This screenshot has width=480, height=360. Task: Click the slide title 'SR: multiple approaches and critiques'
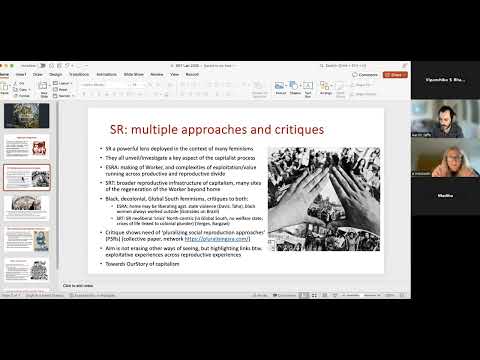217,129
